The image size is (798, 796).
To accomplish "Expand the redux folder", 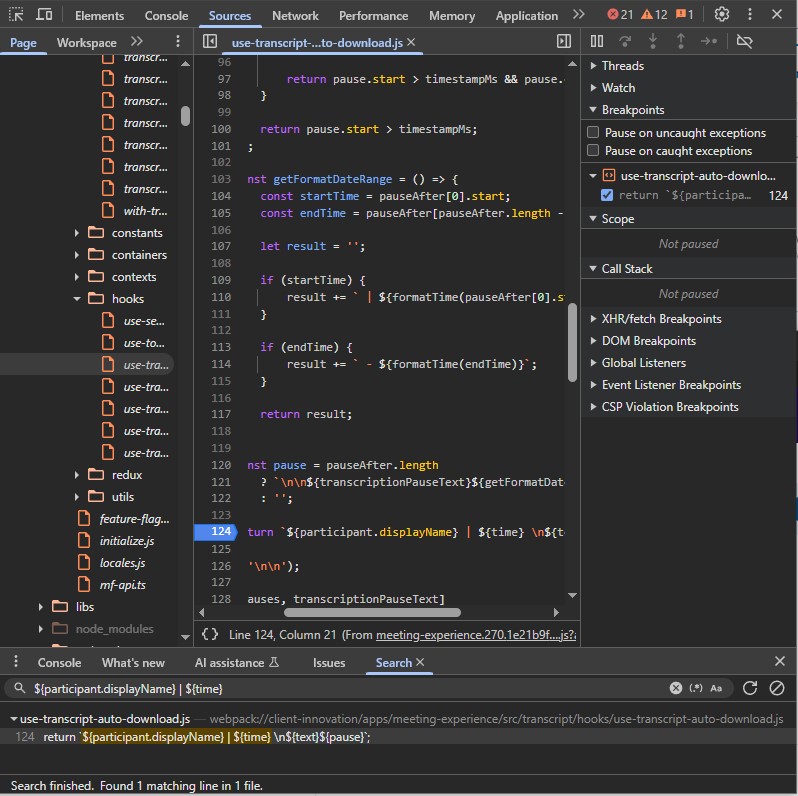I will (x=78, y=475).
